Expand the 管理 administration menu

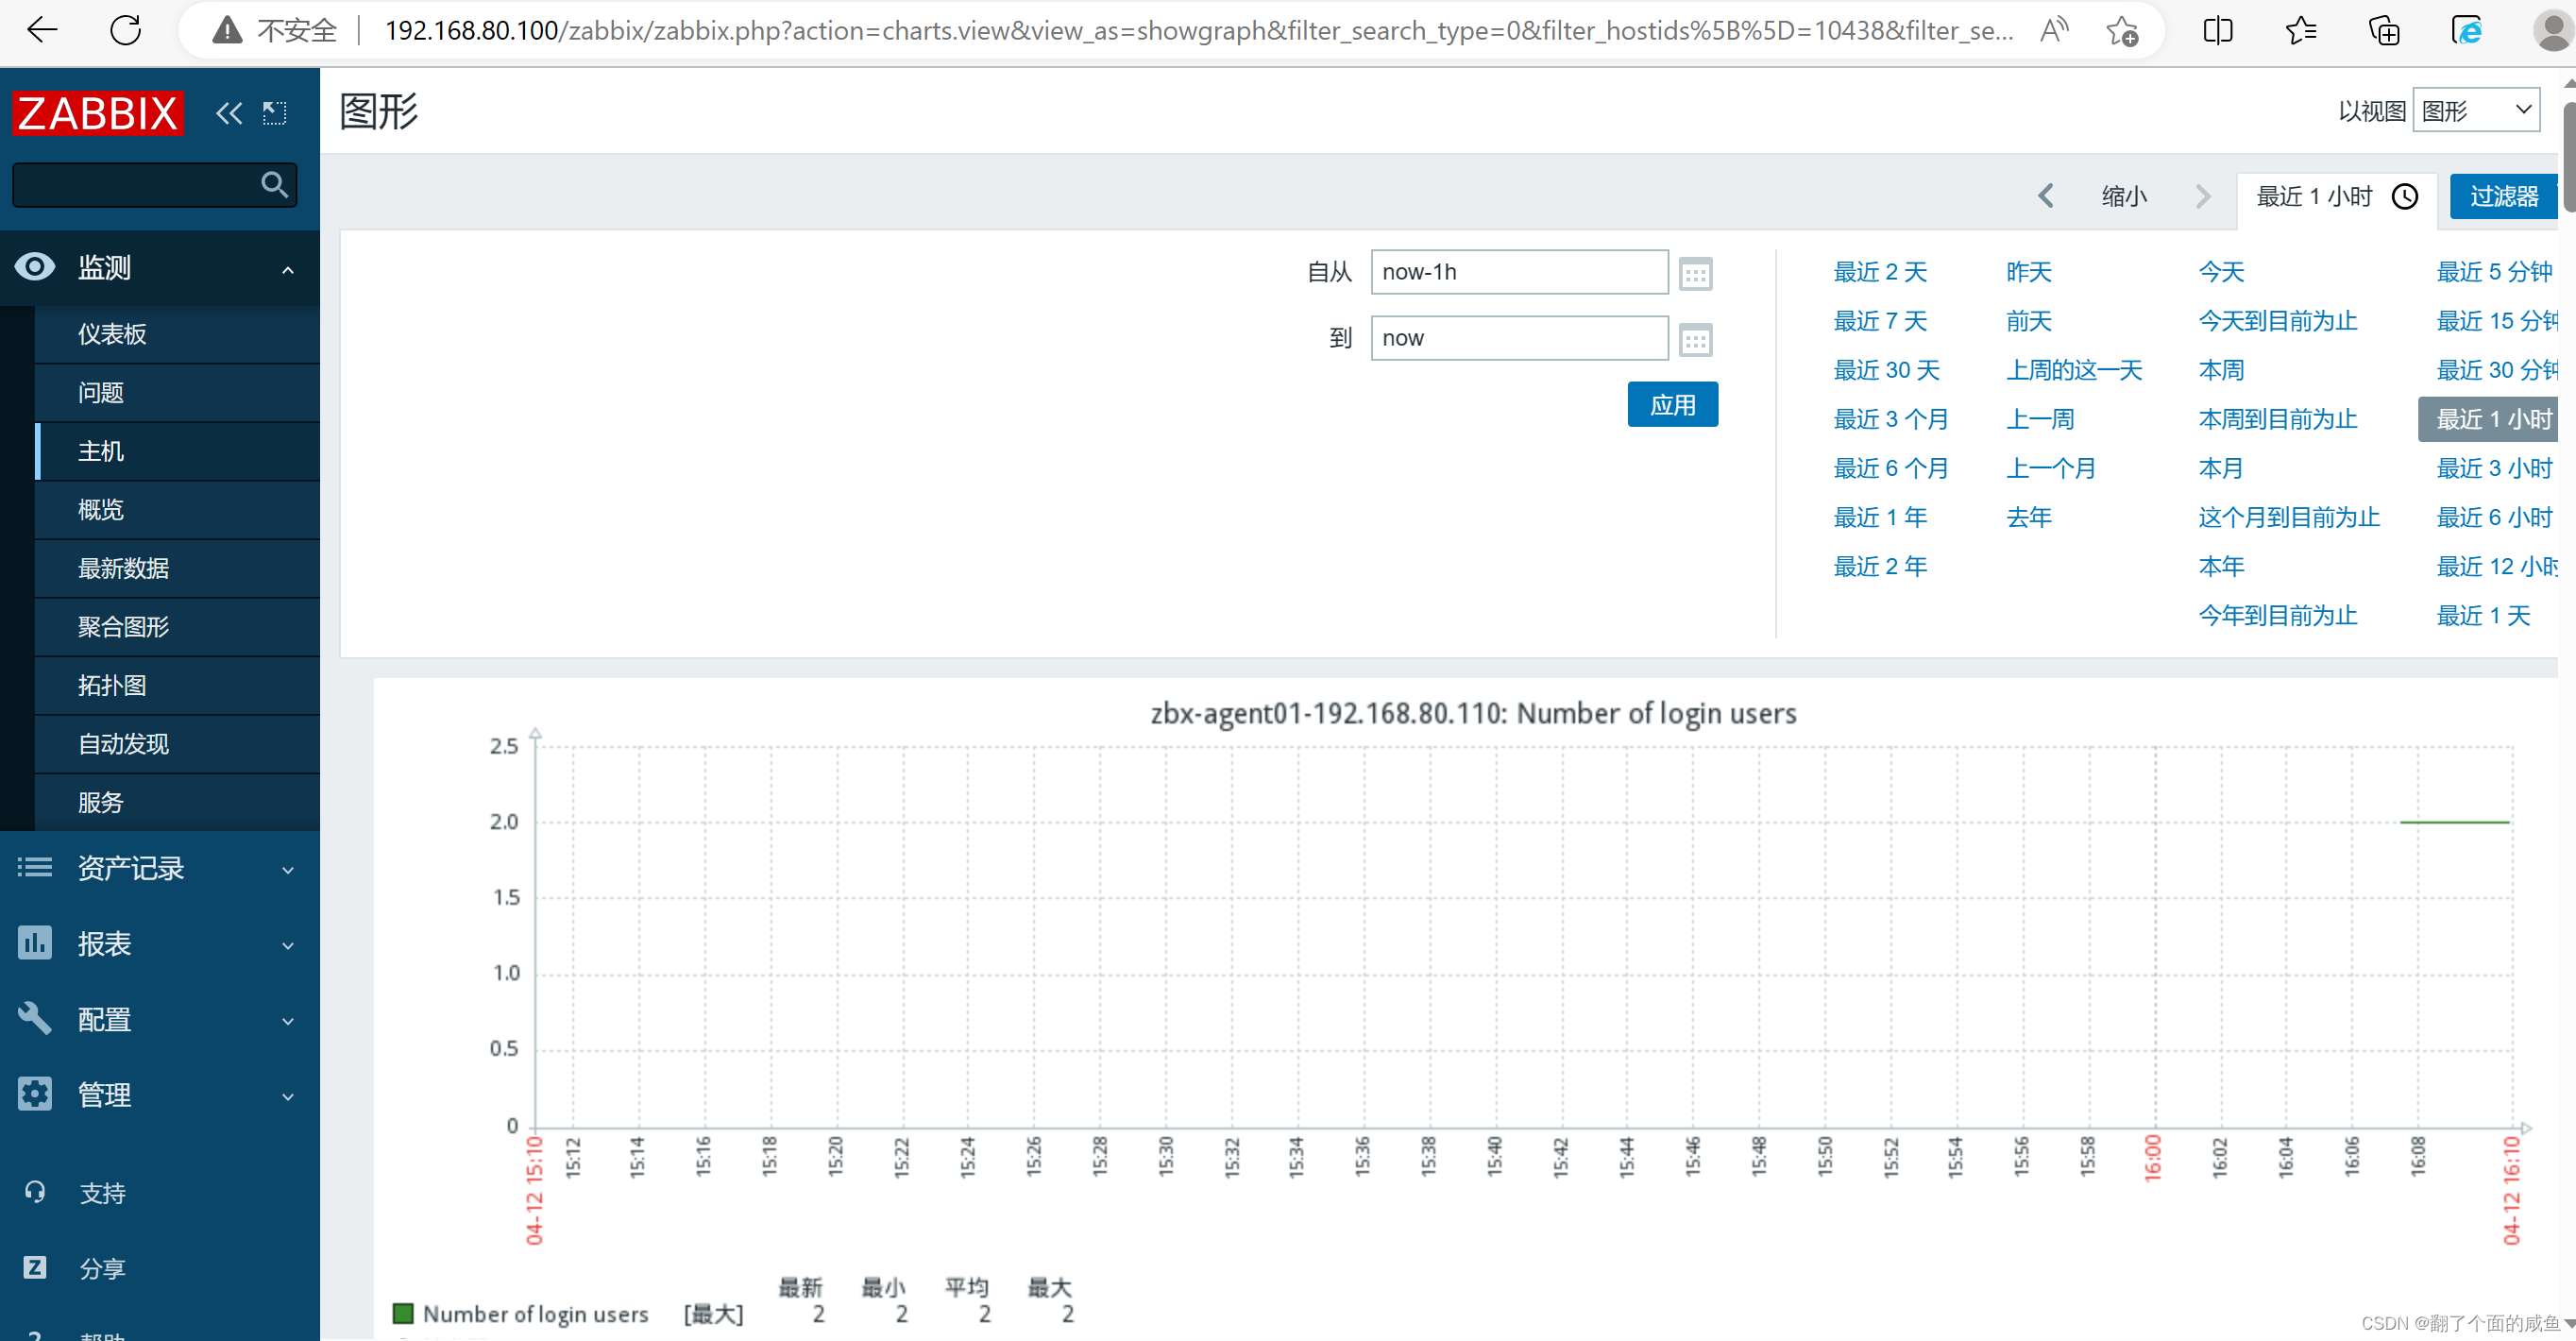(x=105, y=1094)
